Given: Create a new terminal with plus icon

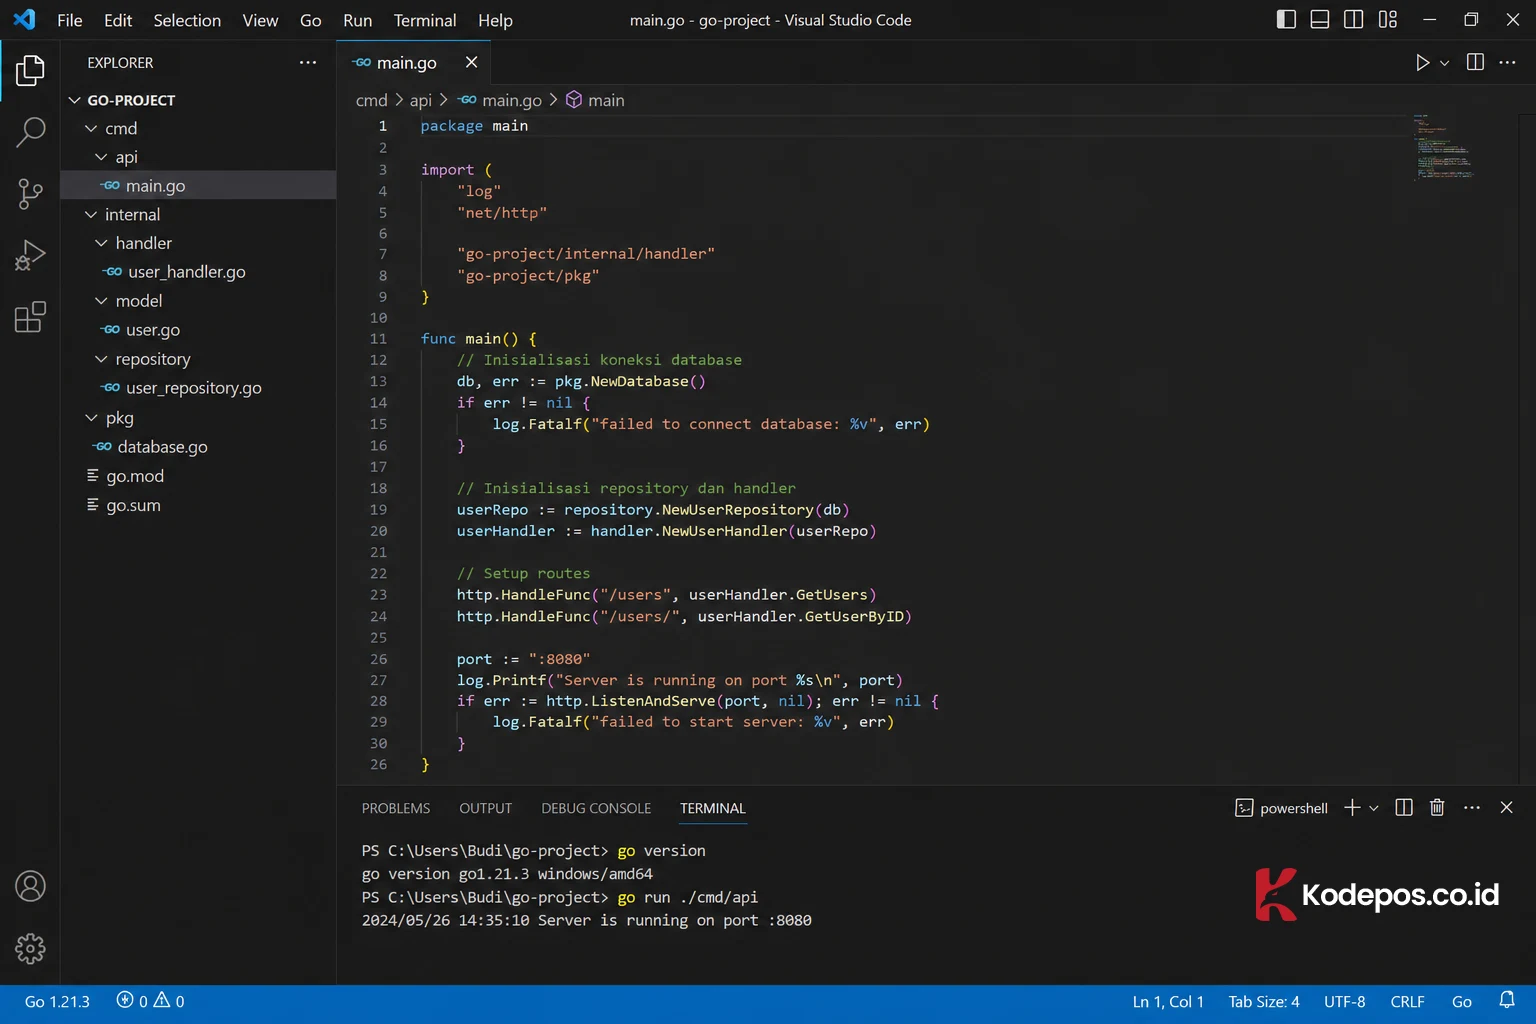Looking at the screenshot, I should pyautogui.click(x=1352, y=807).
